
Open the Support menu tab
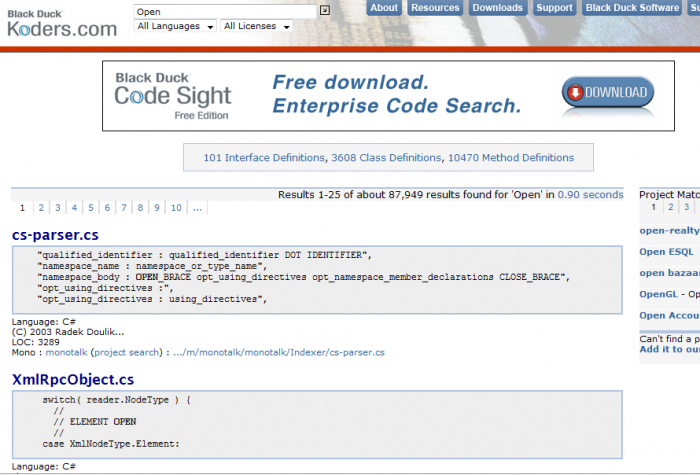(x=554, y=8)
